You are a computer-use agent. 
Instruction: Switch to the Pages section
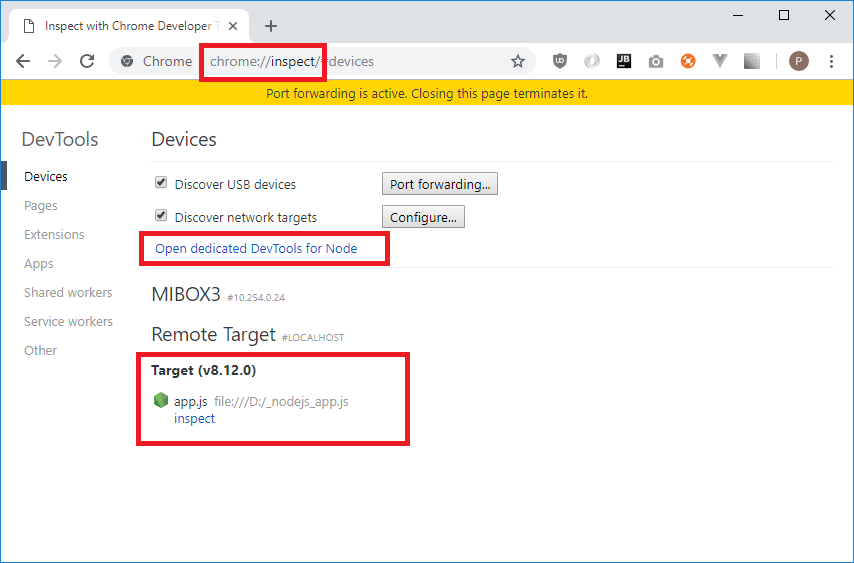coord(40,206)
